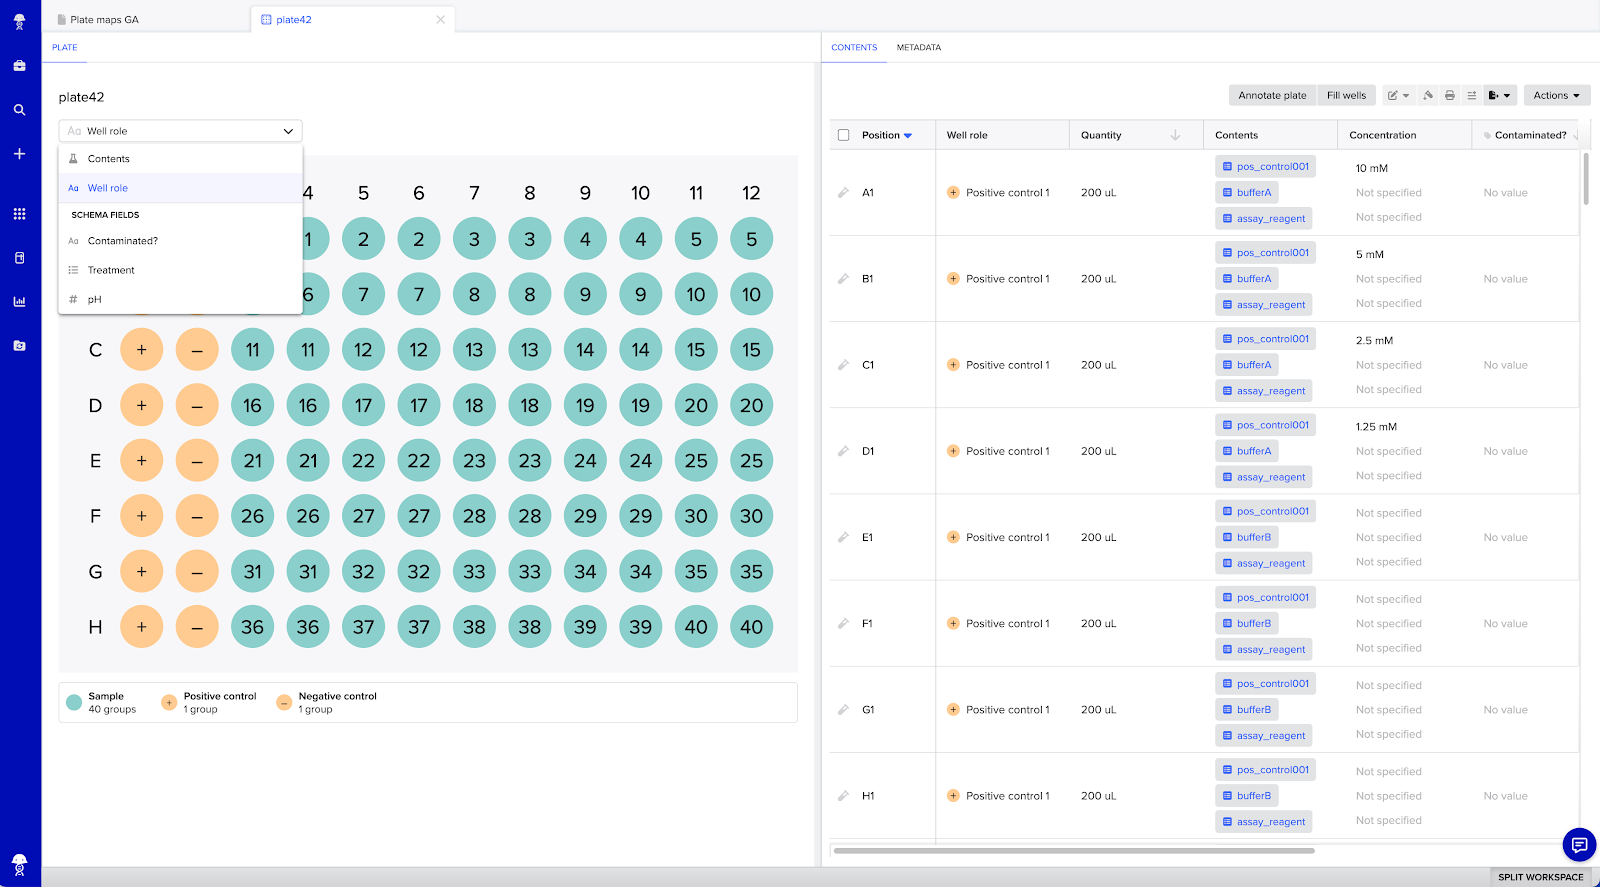Viewport: 1600px width, 887px height.
Task: Click the Fill wells button
Action: [x=1346, y=96]
